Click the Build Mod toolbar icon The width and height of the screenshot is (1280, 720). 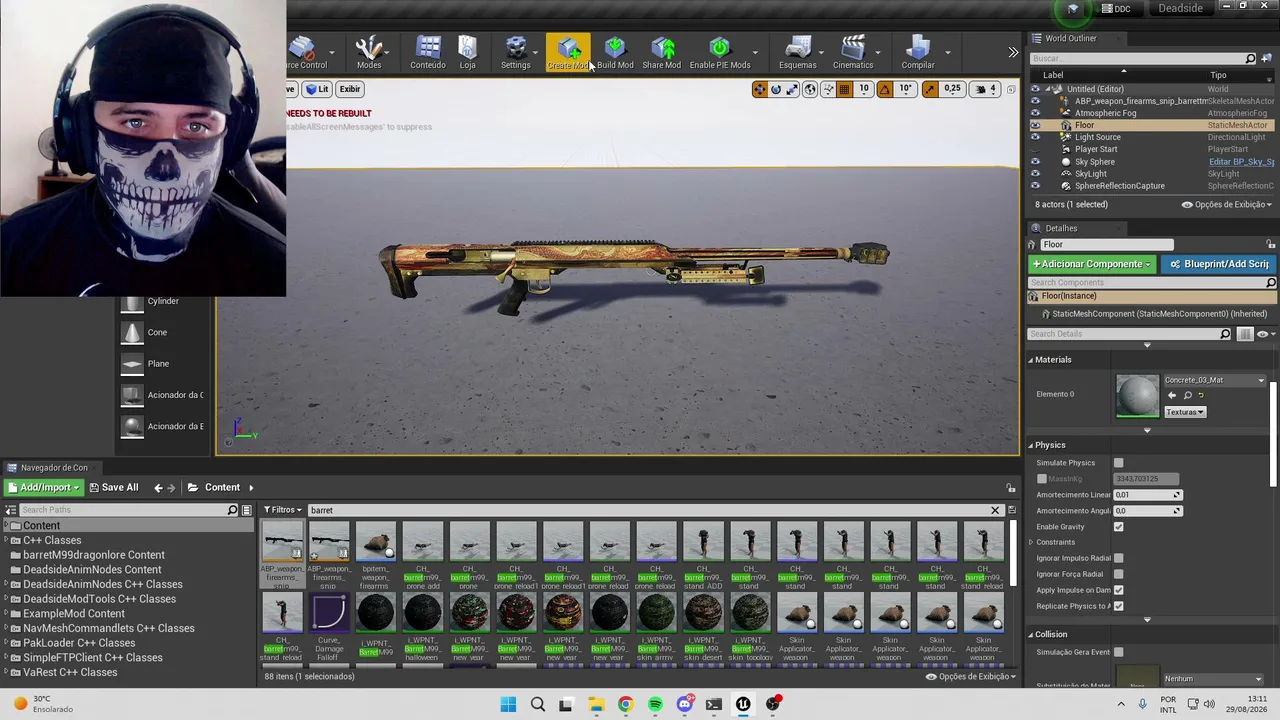[x=615, y=52]
